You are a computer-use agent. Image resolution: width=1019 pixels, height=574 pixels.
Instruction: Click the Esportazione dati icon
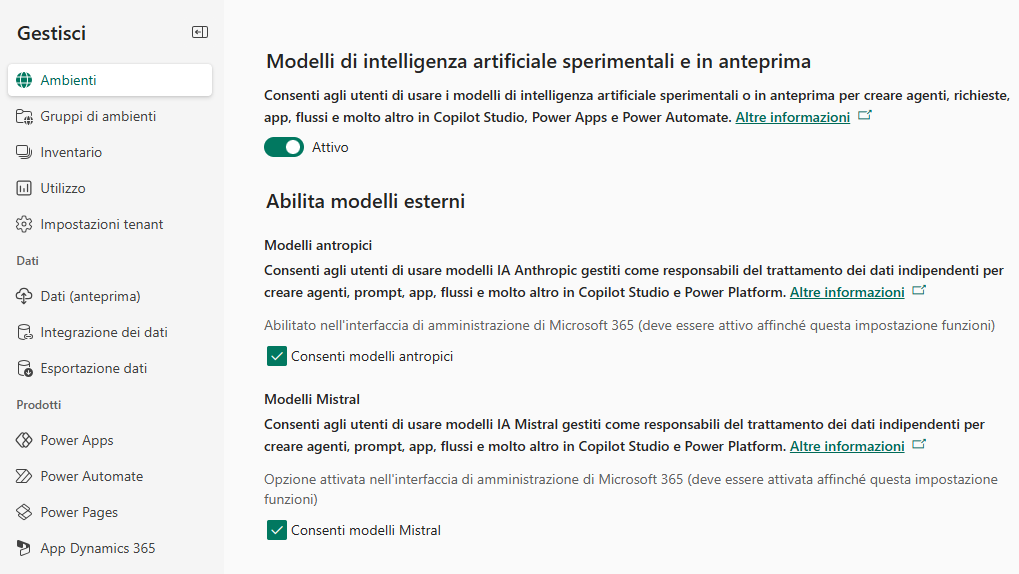click(24, 369)
